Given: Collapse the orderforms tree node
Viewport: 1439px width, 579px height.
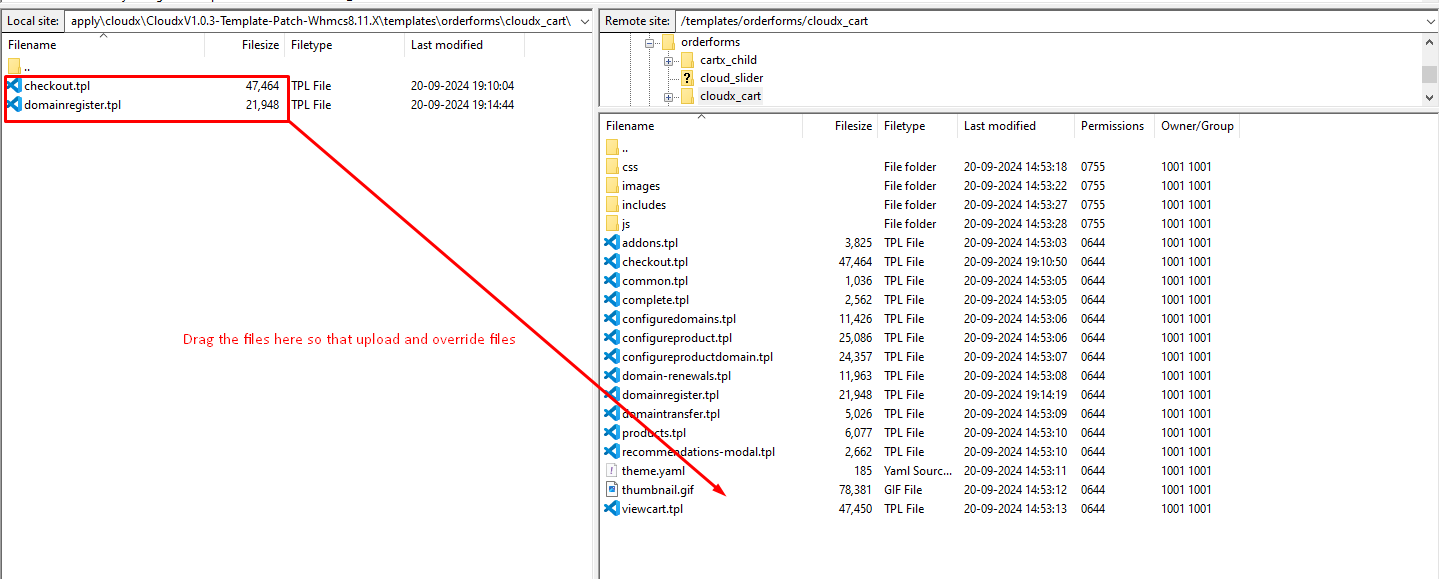Looking at the screenshot, I should point(650,43).
